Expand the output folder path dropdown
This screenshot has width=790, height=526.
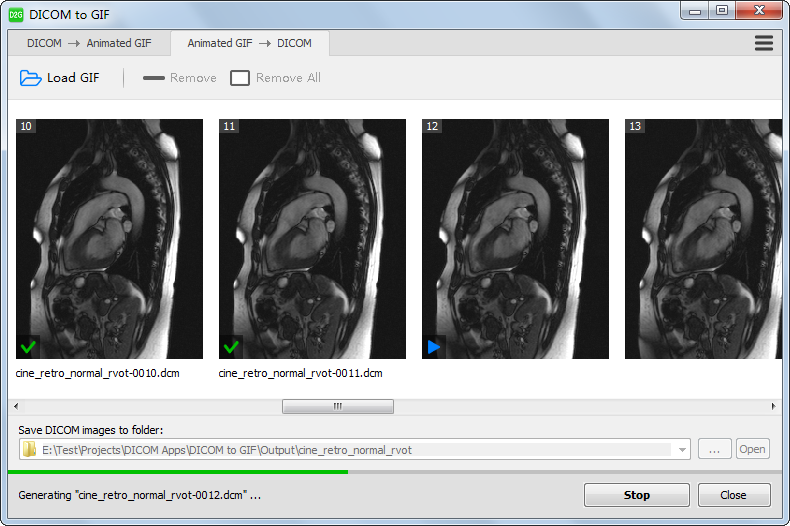(x=682, y=450)
